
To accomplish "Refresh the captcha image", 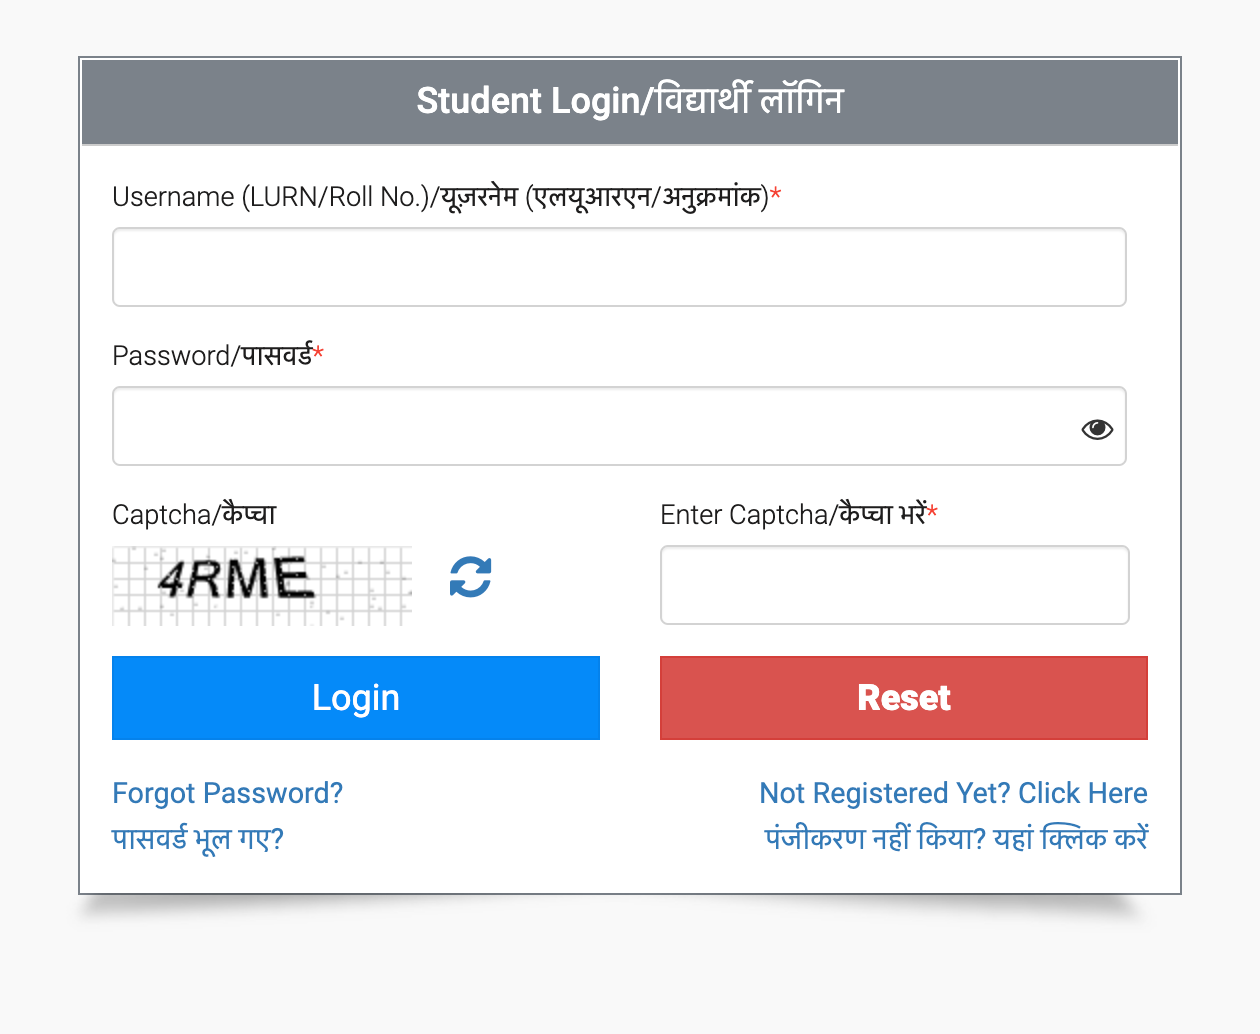I will [470, 577].
